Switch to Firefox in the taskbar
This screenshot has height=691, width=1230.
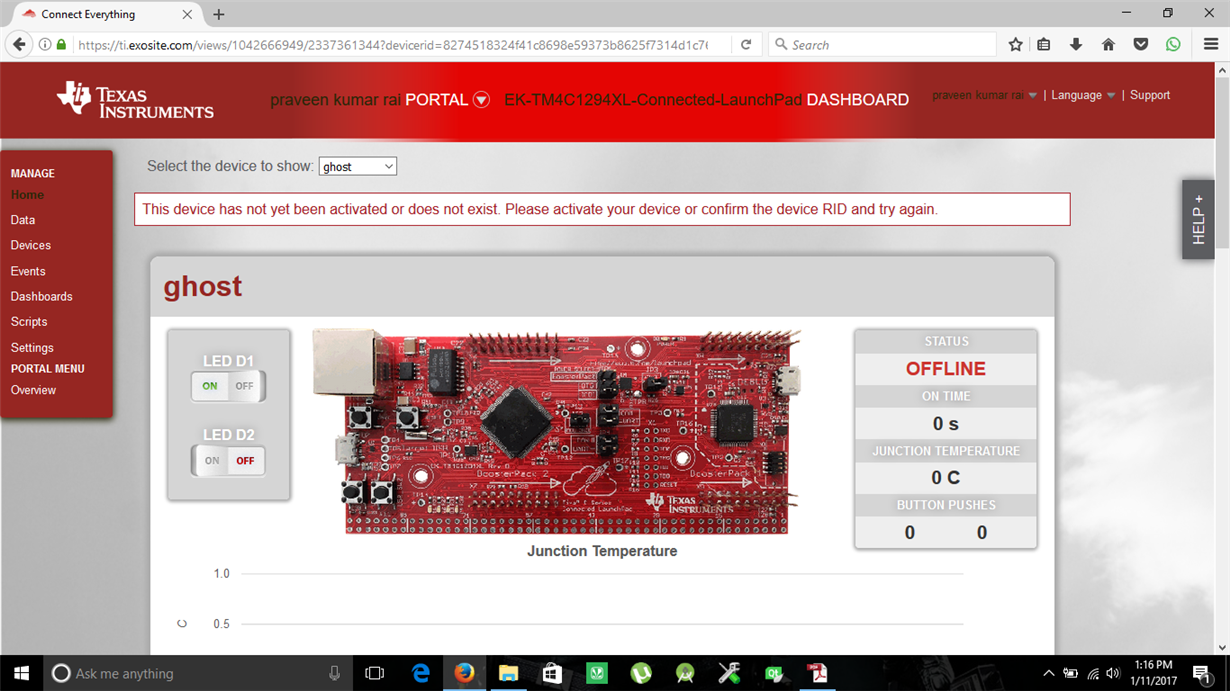pyautogui.click(x=464, y=673)
